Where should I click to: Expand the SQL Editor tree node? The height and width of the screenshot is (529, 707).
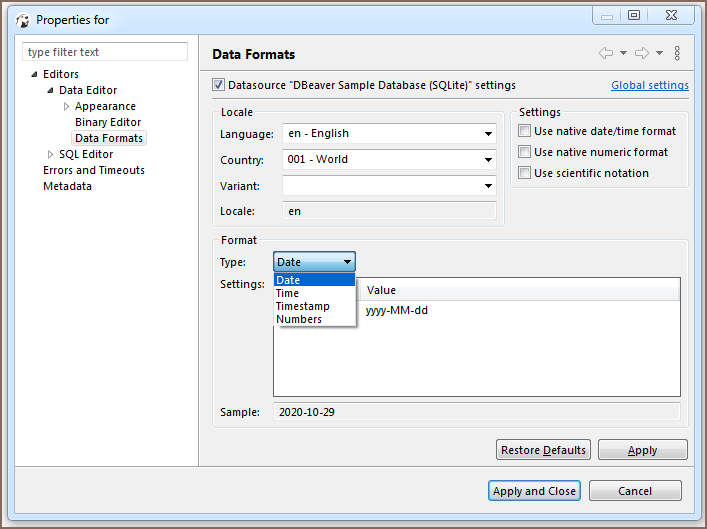[51, 154]
